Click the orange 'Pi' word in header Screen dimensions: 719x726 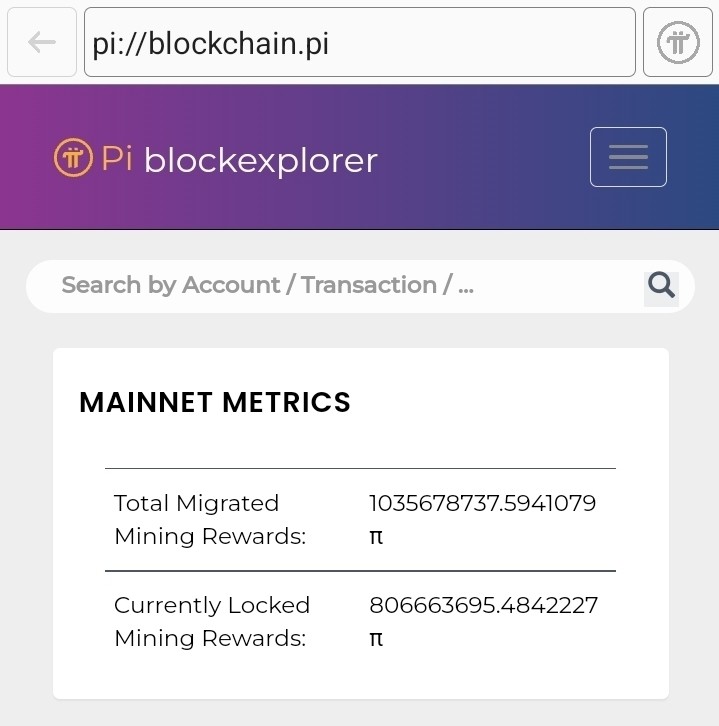[x=117, y=158]
